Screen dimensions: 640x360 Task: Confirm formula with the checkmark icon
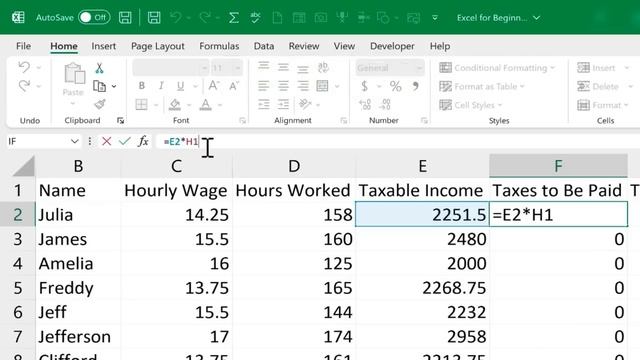[124, 141]
